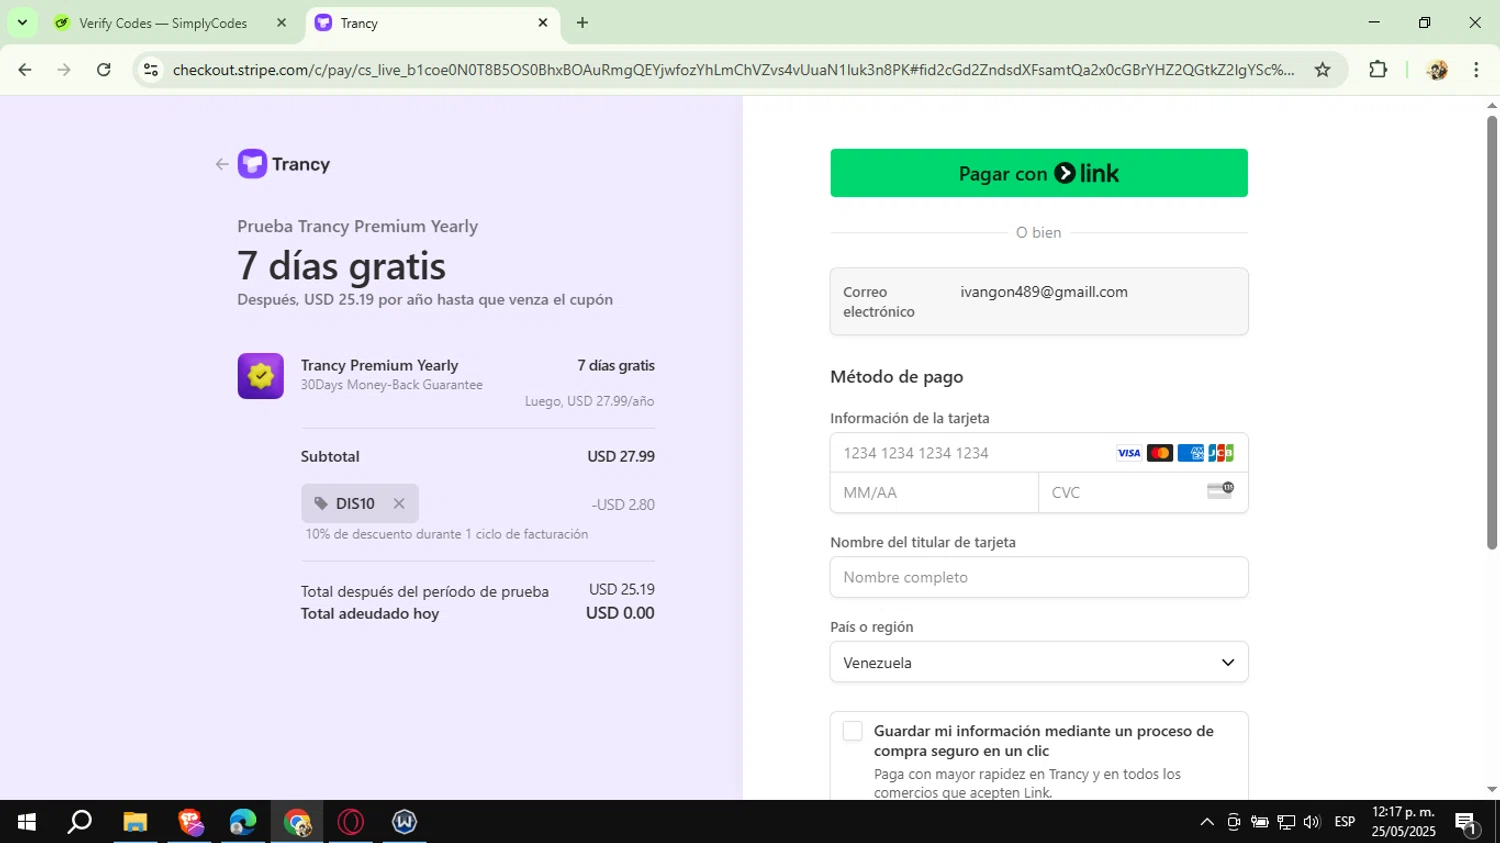Click the '30Days Money-Back Guarantee' text

click(392, 385)
